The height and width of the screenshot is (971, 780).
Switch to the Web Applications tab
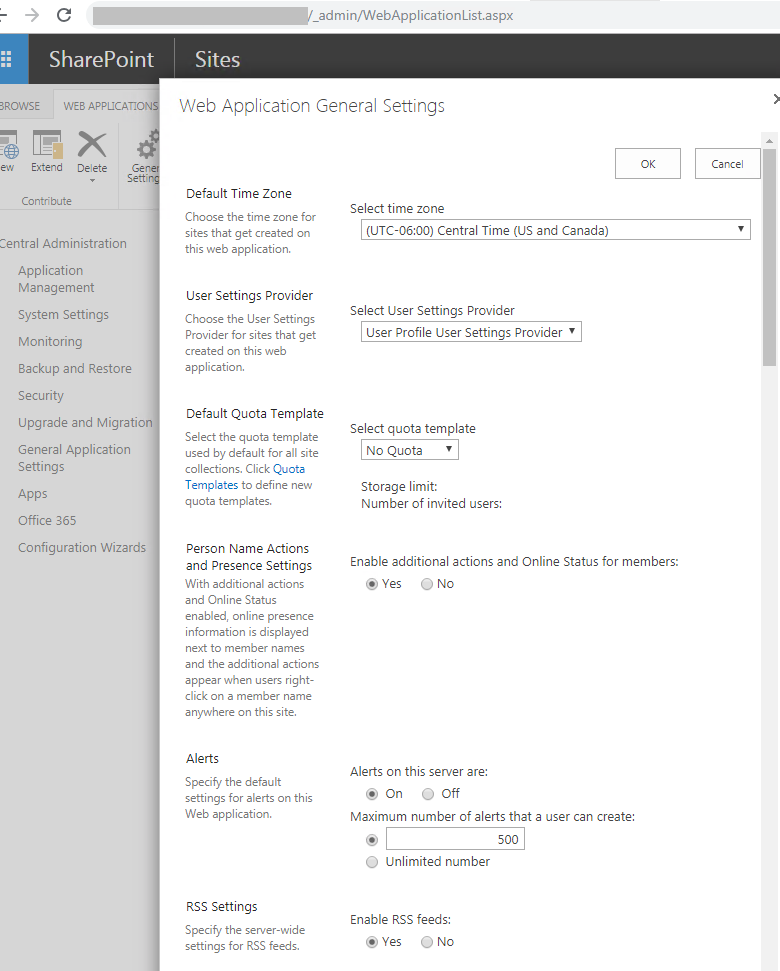pos(110,106)
